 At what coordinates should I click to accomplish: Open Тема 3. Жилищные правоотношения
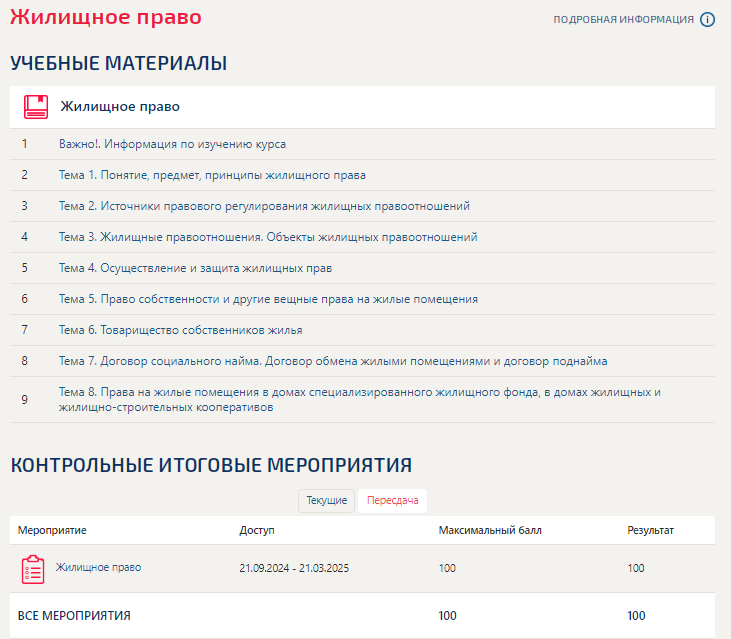(x=268, y=237)
